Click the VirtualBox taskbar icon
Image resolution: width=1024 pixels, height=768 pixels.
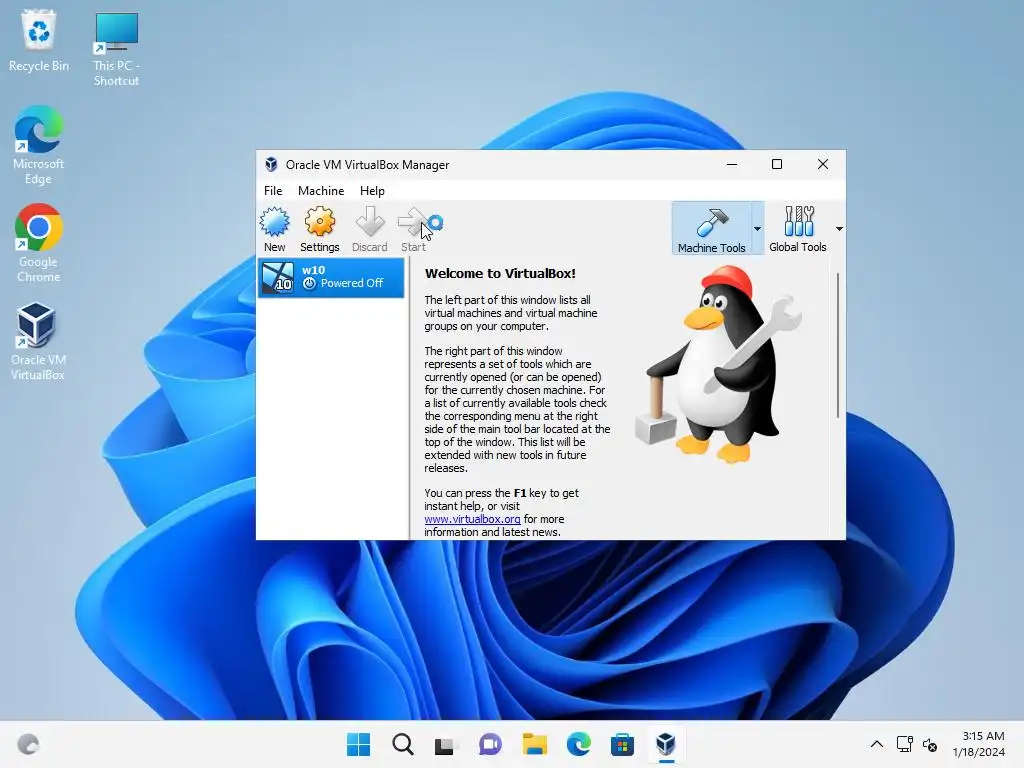(x=666, y=744)
